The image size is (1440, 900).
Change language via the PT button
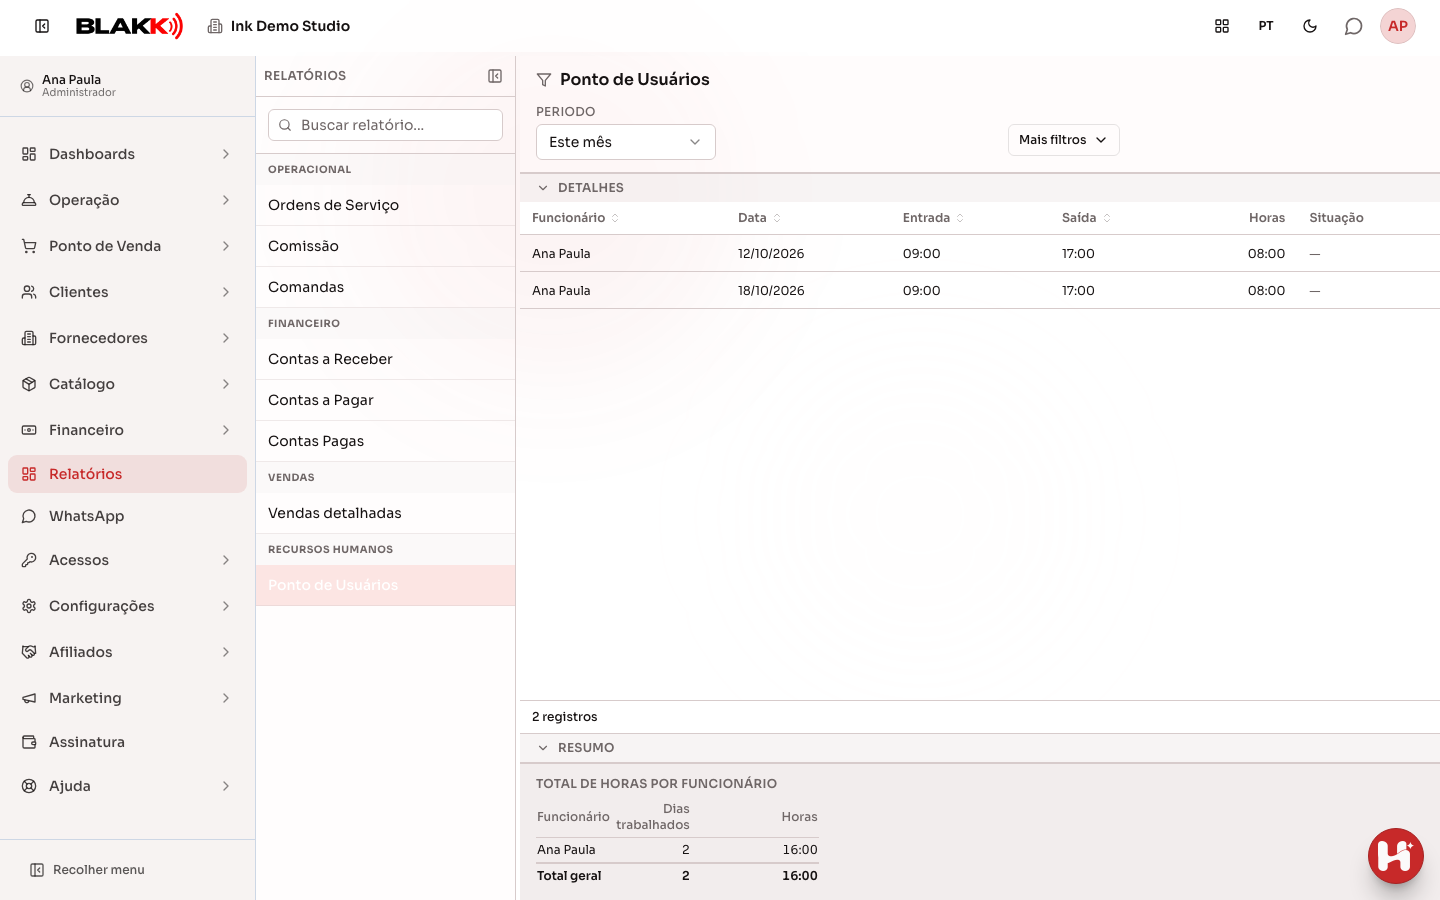coord(1266,26)
